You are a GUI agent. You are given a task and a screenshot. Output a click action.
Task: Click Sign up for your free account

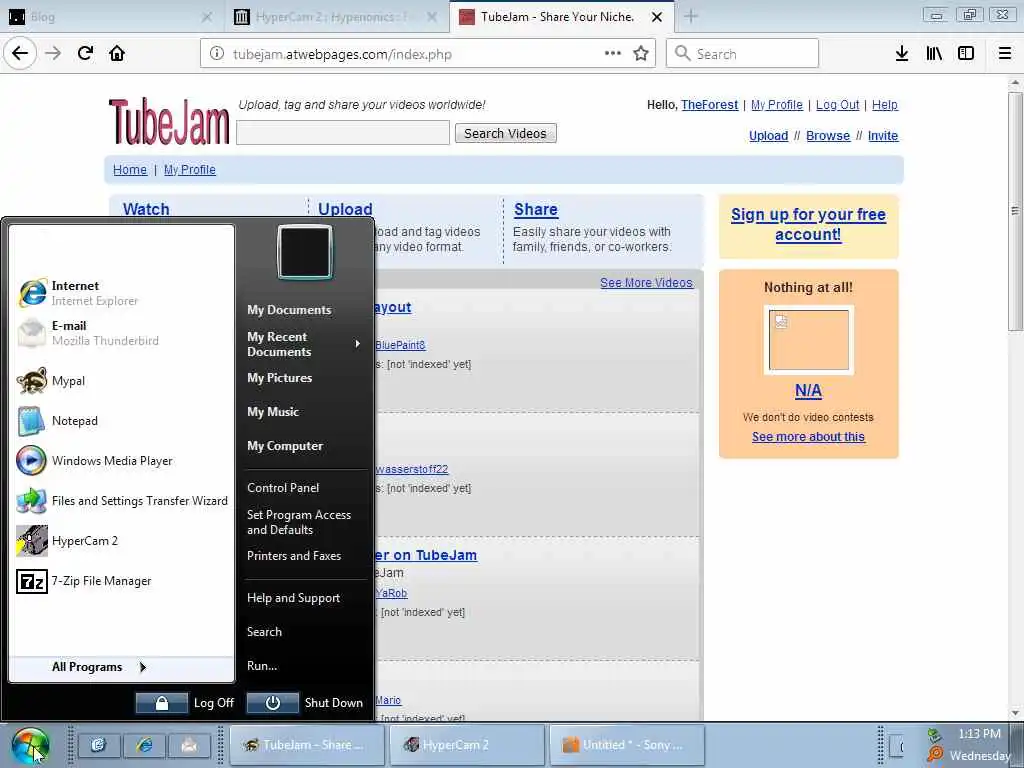point(808,225)
